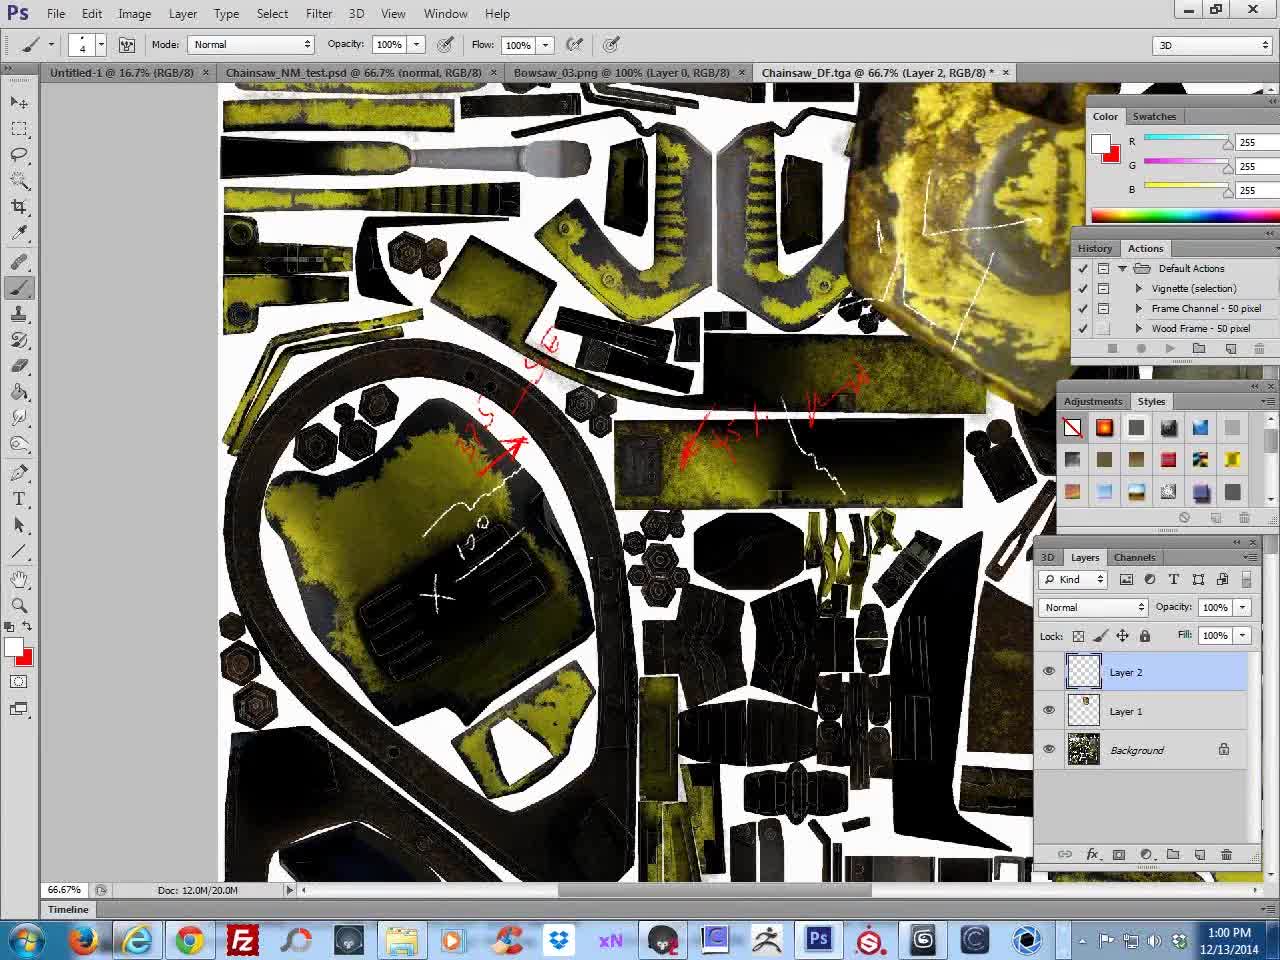Select the Lasso tool
The width and height of the screenshot is (1280, 960).
(x=19, y=155)
